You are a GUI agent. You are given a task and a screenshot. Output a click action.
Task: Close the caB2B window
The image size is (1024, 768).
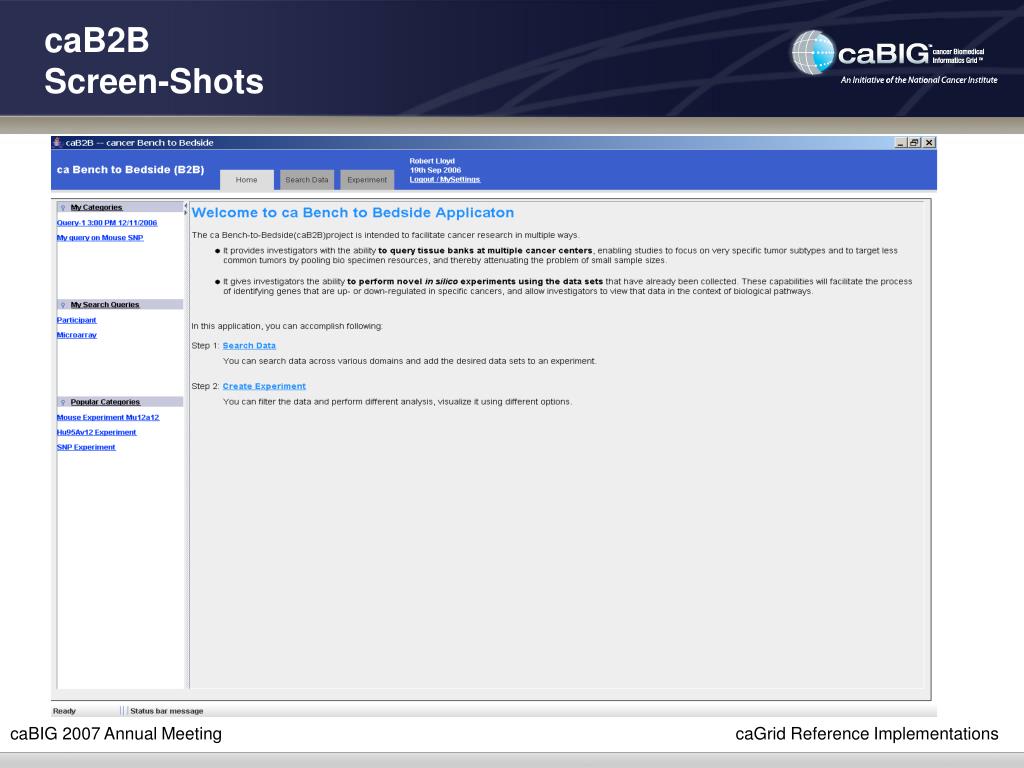pyautogui.click(x=929, y=142)
